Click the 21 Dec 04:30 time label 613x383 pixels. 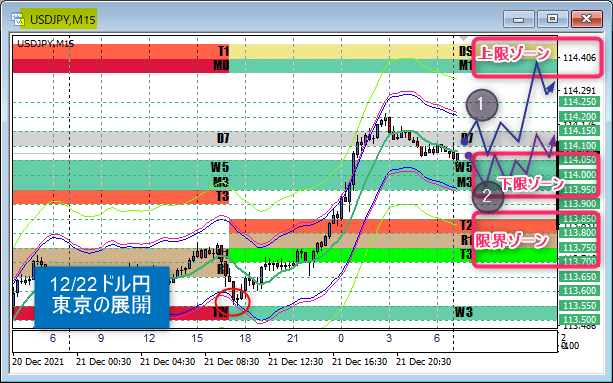click(168, 362)
